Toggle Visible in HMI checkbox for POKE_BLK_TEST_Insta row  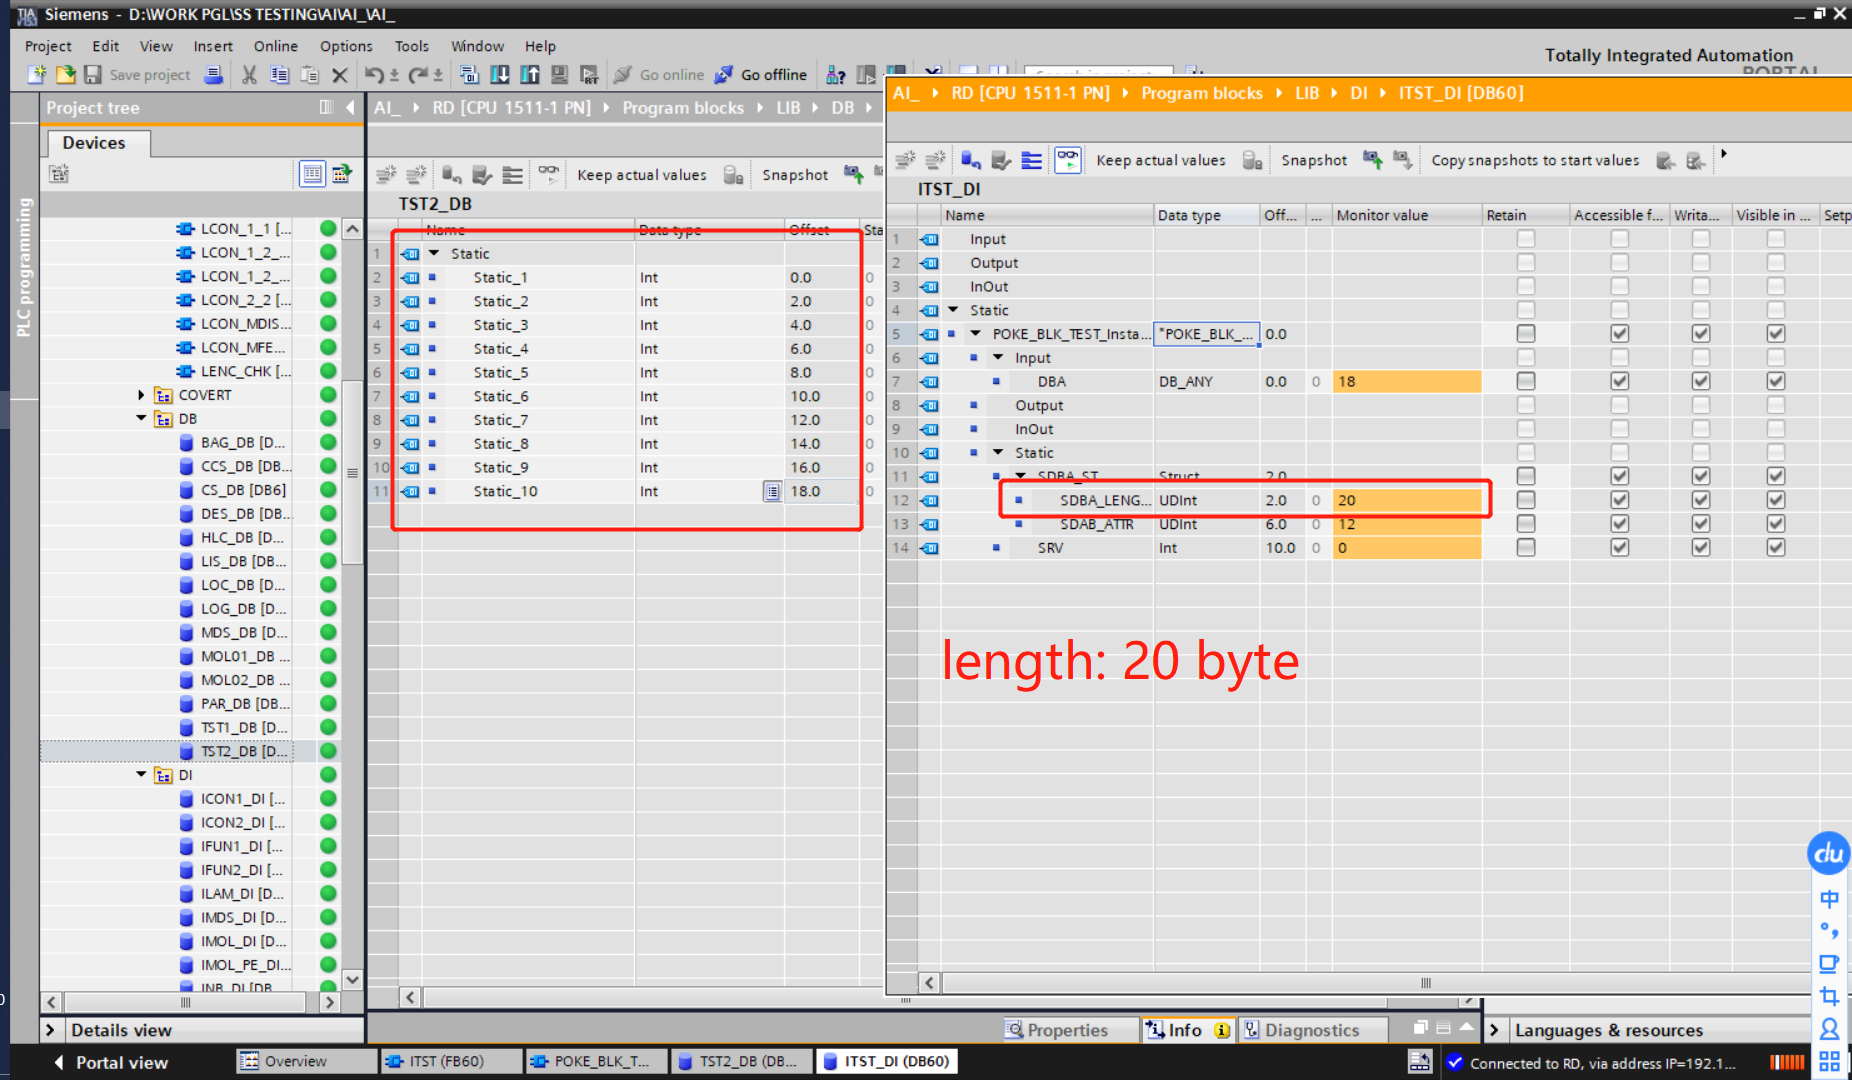(x=1775, y=334)
